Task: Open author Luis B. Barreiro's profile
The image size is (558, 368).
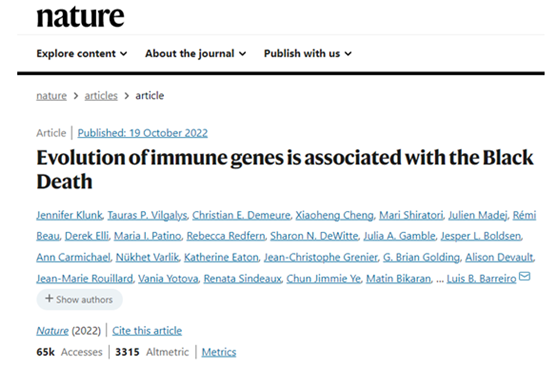Action: click(x=481, y=279)
